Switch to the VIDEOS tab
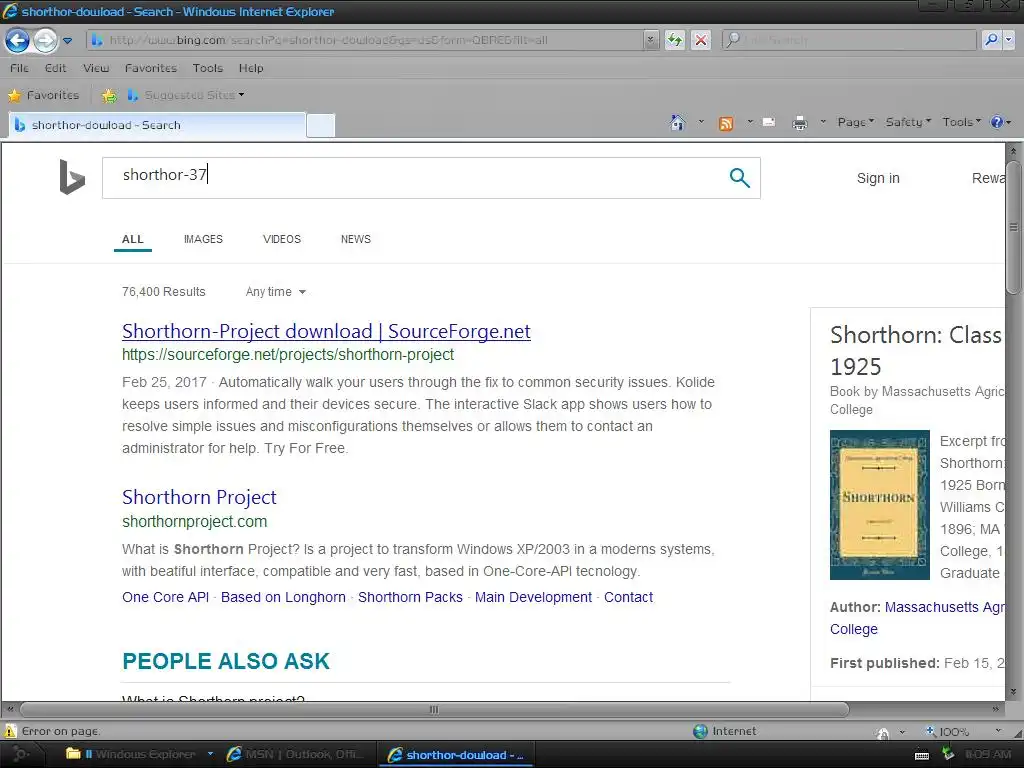 pos(282,239)
